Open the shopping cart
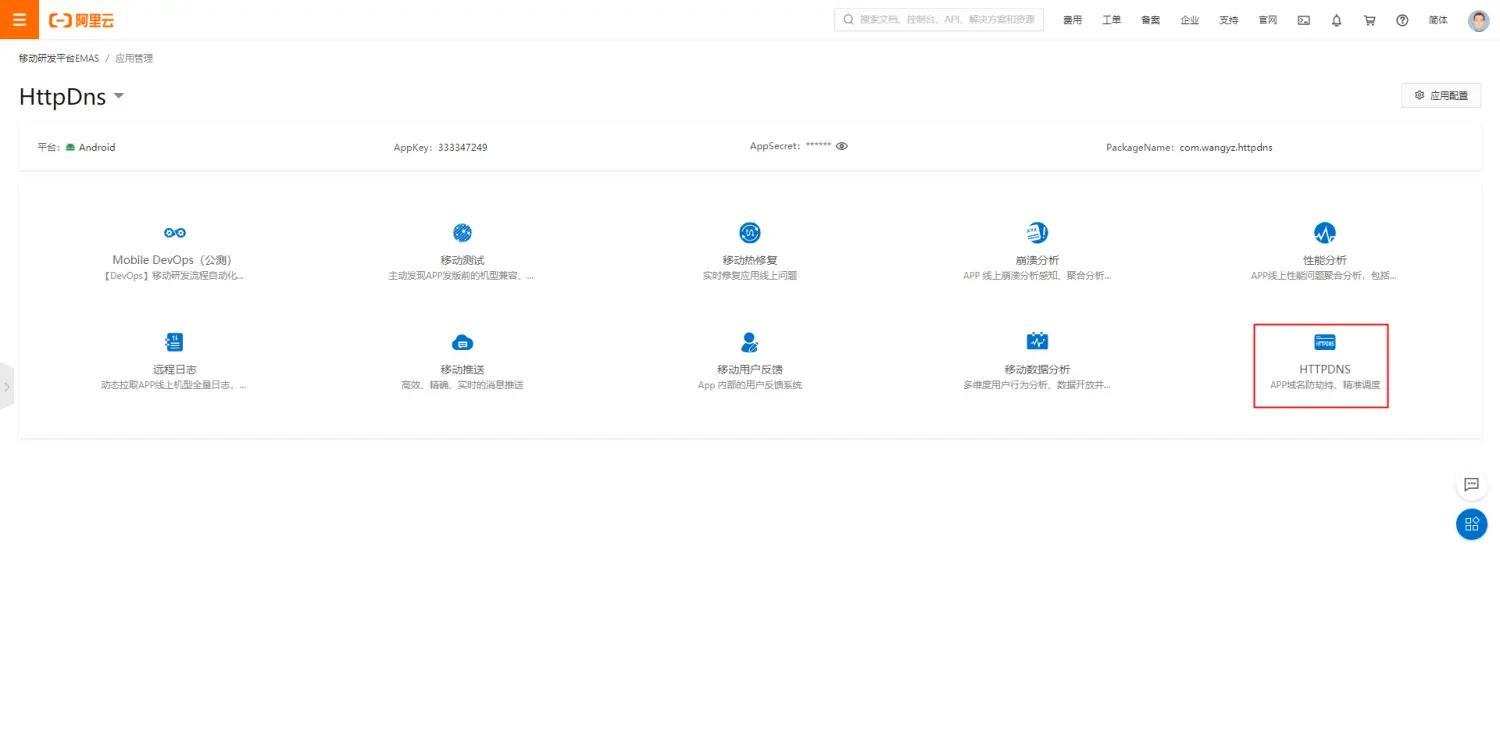 coord(1370,20)
